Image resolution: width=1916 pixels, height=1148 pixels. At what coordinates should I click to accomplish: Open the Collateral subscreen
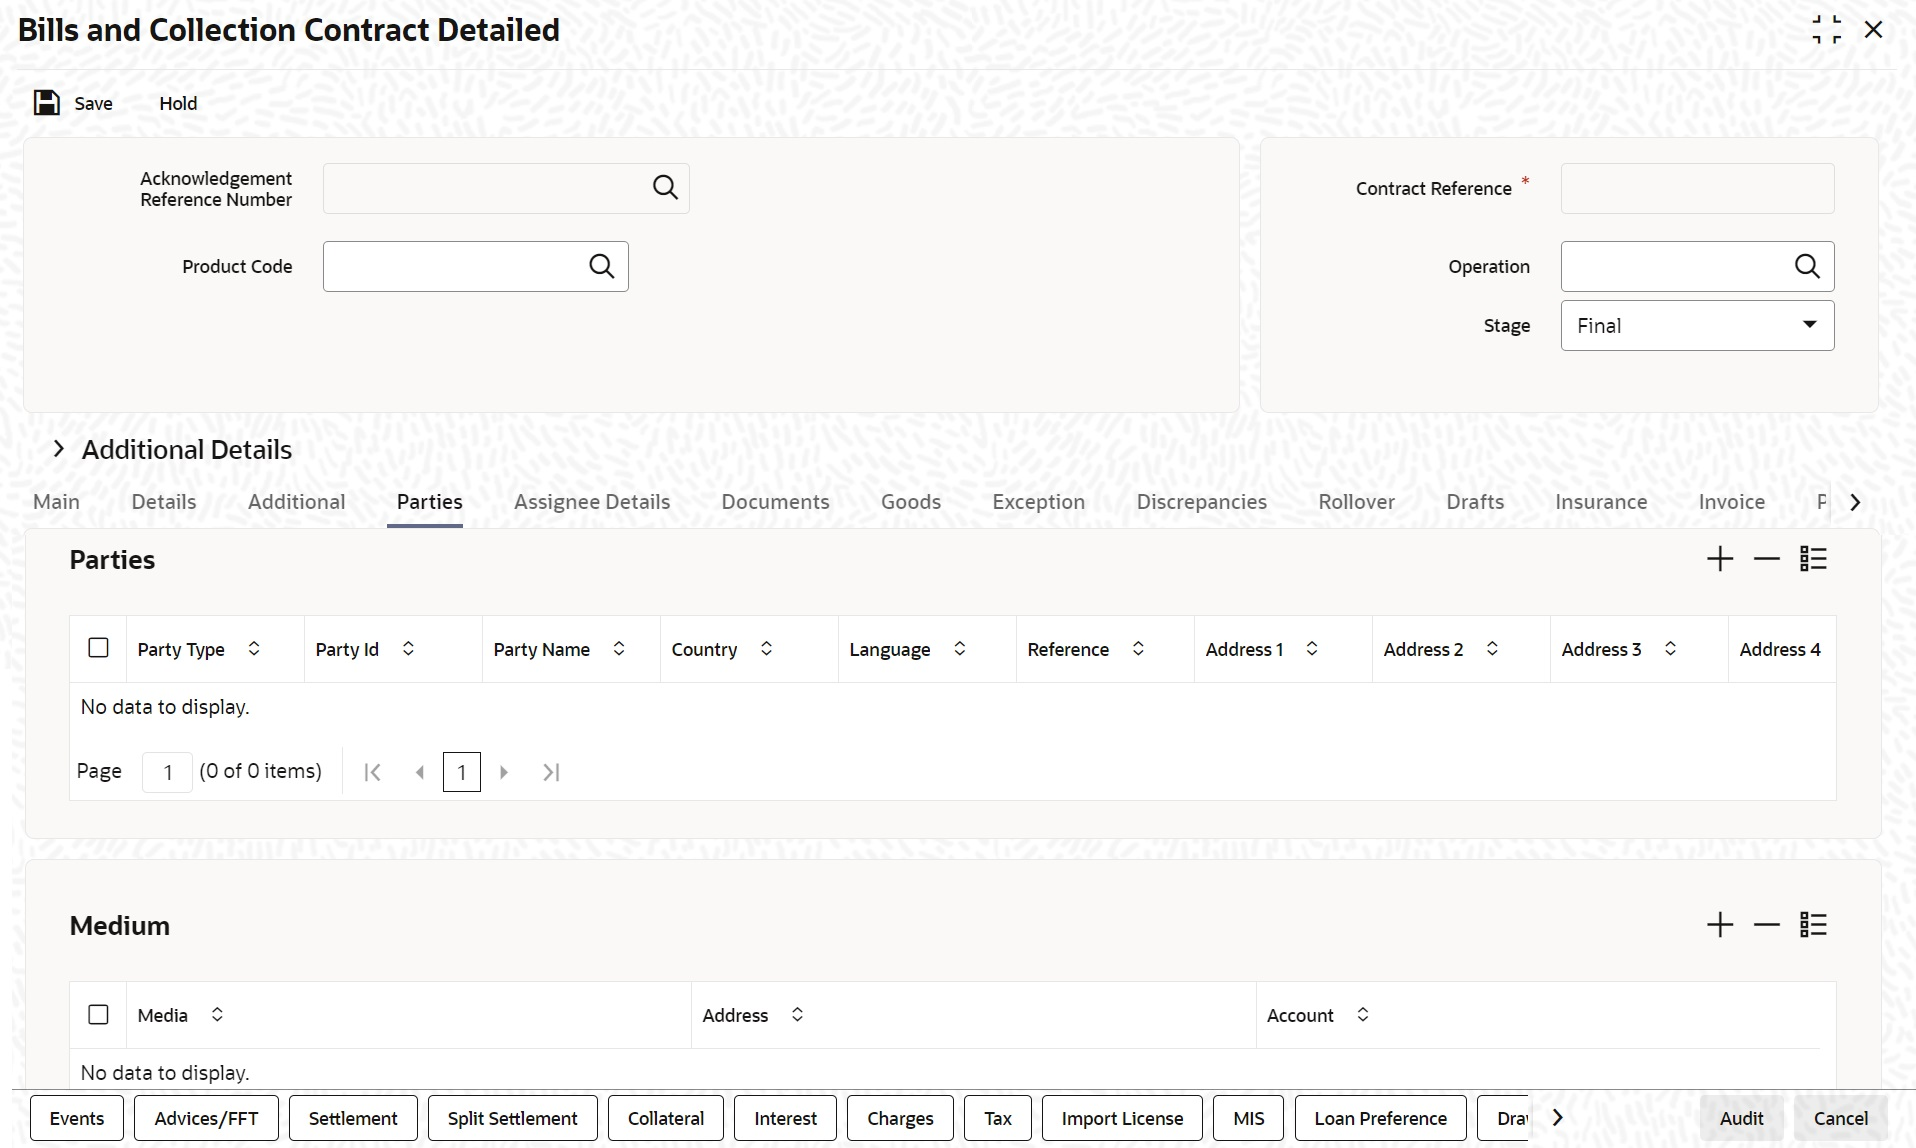666,1118
